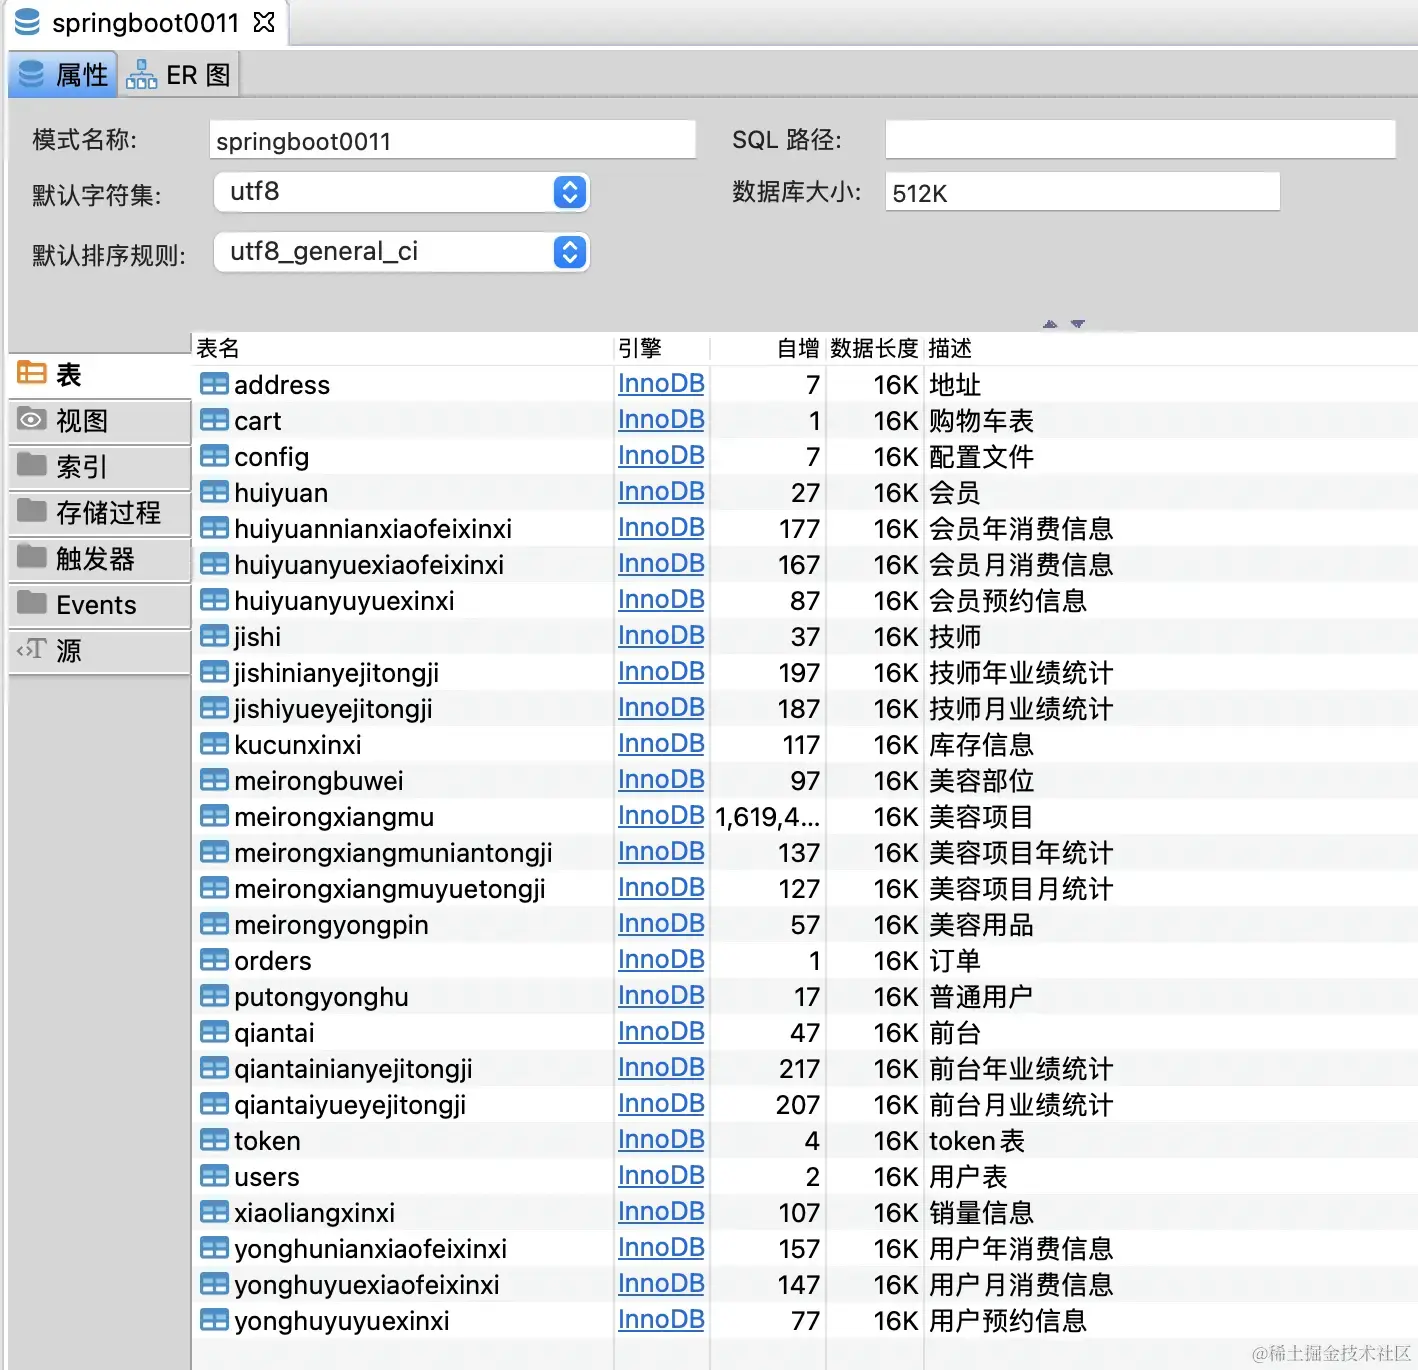This screenshot has height=1370, width=1418.
Task: Click the ER diagram icon
Action: pyautogui.click(x=141, y=75)
